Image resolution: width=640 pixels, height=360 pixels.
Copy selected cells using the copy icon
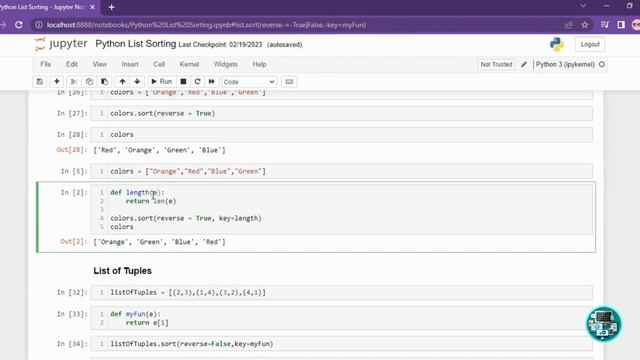89,82
